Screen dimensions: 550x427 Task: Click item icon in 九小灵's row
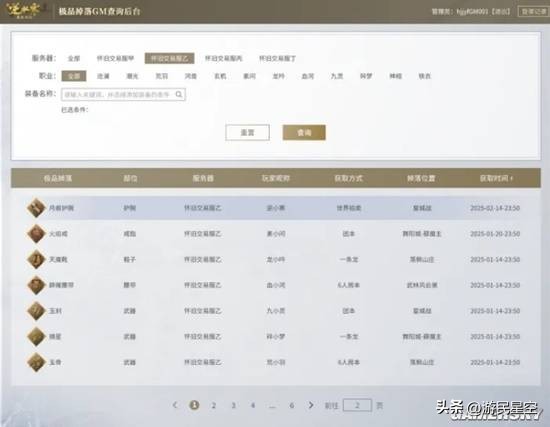click(x=36, y=311)
